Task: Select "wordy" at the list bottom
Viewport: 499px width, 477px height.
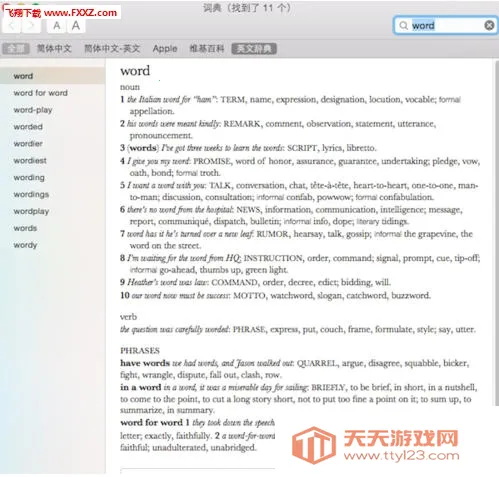Action: tap(53, 245)
